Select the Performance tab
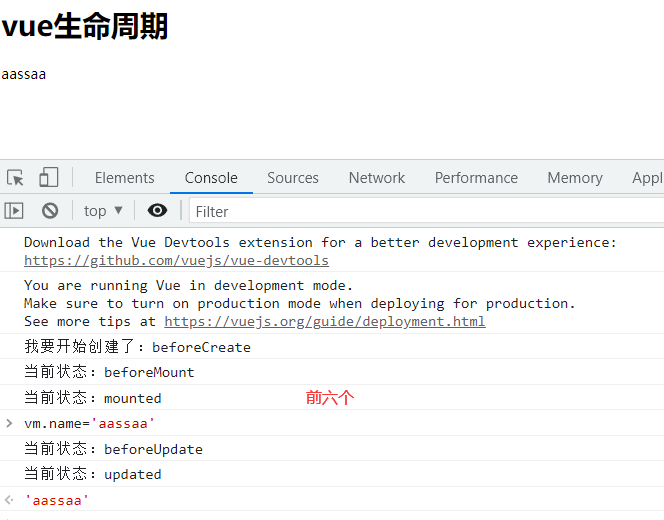 [476, 178]
